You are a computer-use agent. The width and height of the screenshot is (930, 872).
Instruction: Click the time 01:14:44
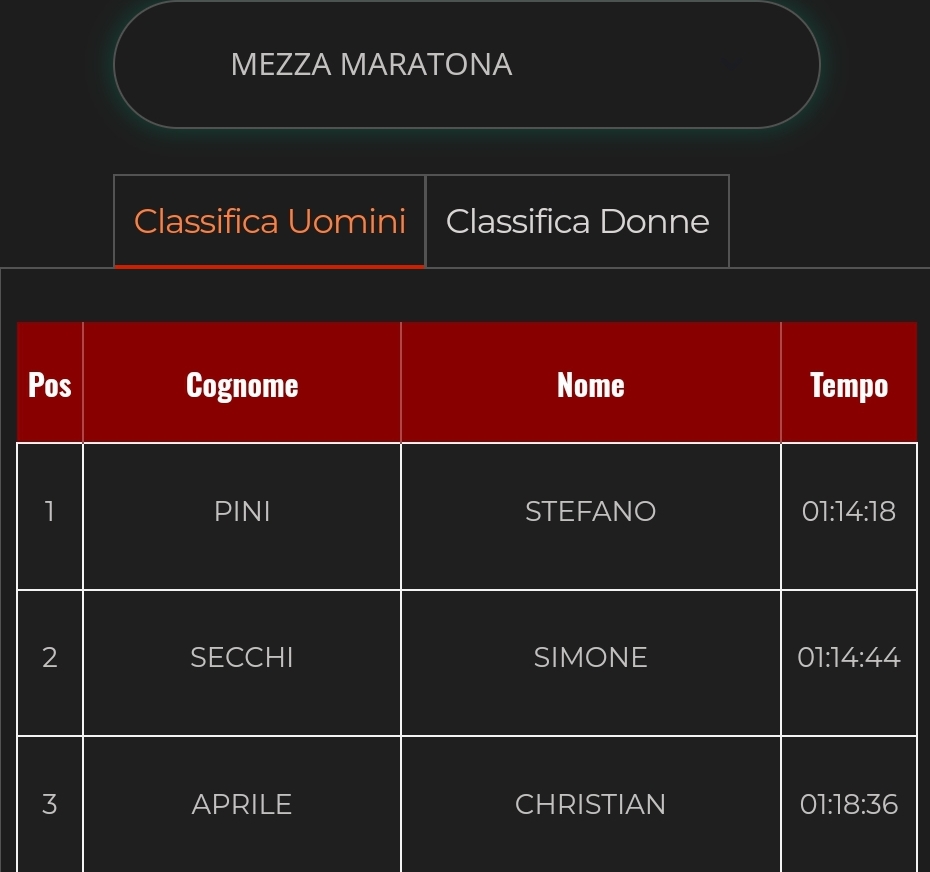tap(848, 658)
